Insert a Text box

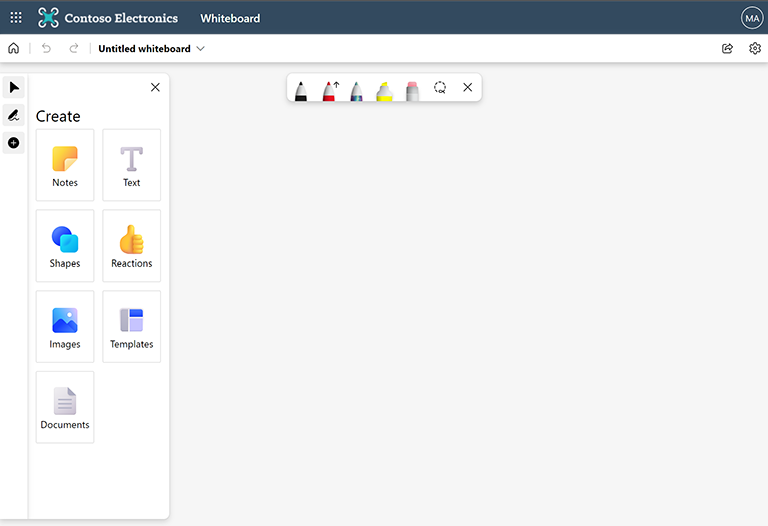pyautogui.click(x=132, y=165)
